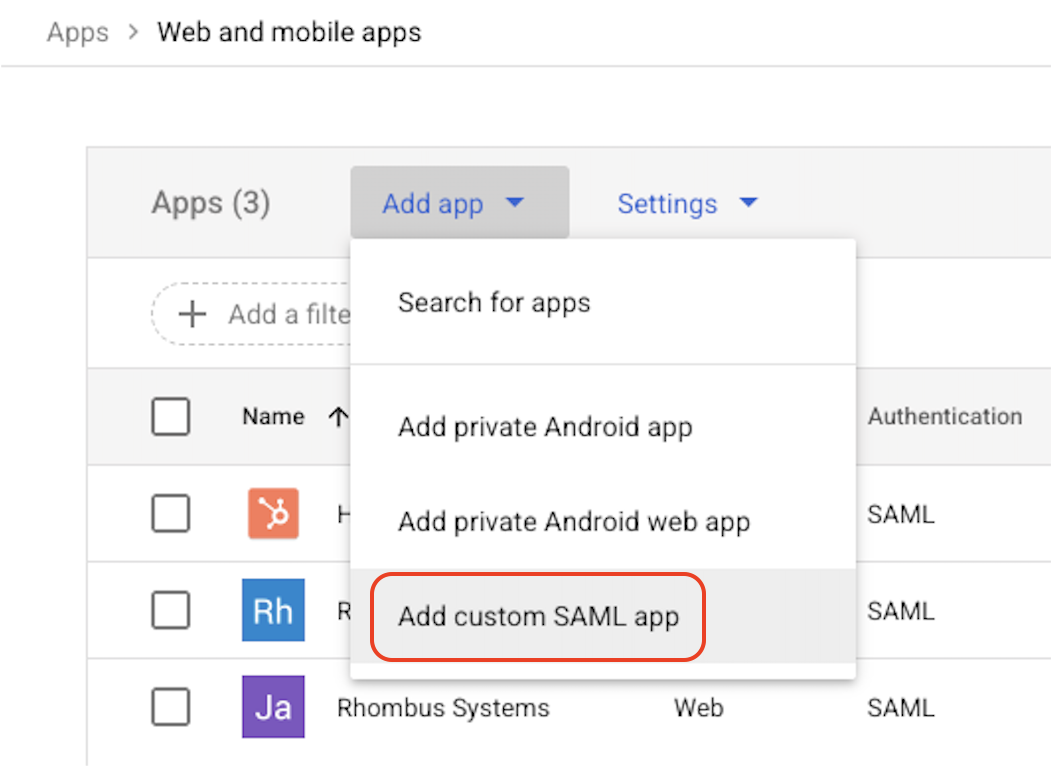Image resolution: width=1054 pixels, height=766 pixels.
Task: Click the Apps (3) heading
Action: [x=210, y=203]
